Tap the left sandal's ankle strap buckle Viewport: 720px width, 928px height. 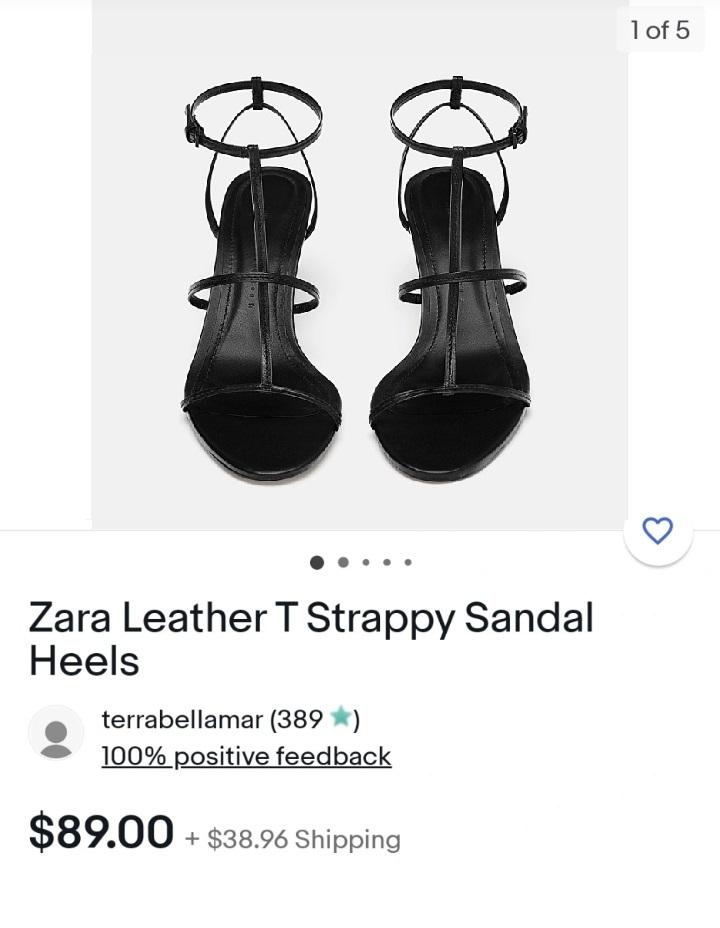[x=192, y=126]
